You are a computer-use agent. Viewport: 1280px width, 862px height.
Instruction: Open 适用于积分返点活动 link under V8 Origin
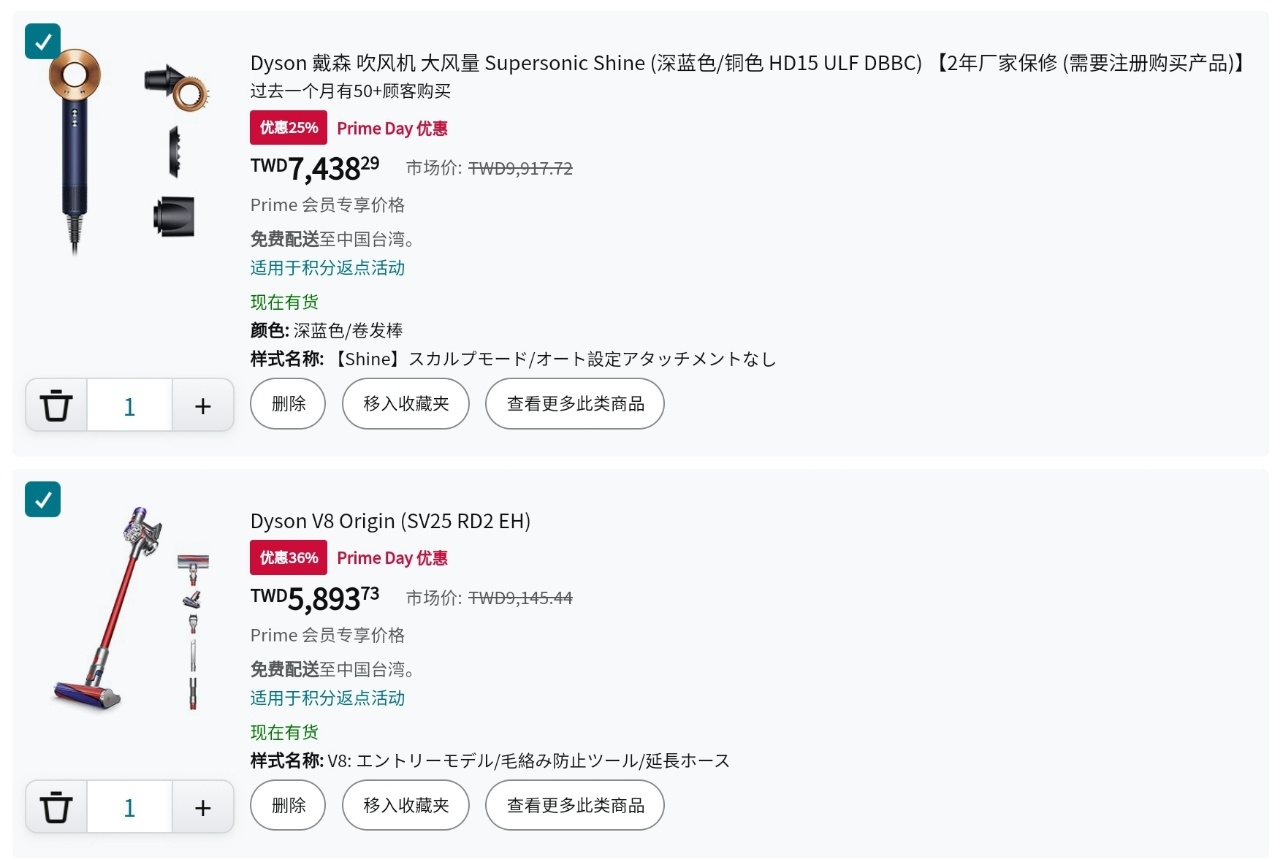pos(327,698)
